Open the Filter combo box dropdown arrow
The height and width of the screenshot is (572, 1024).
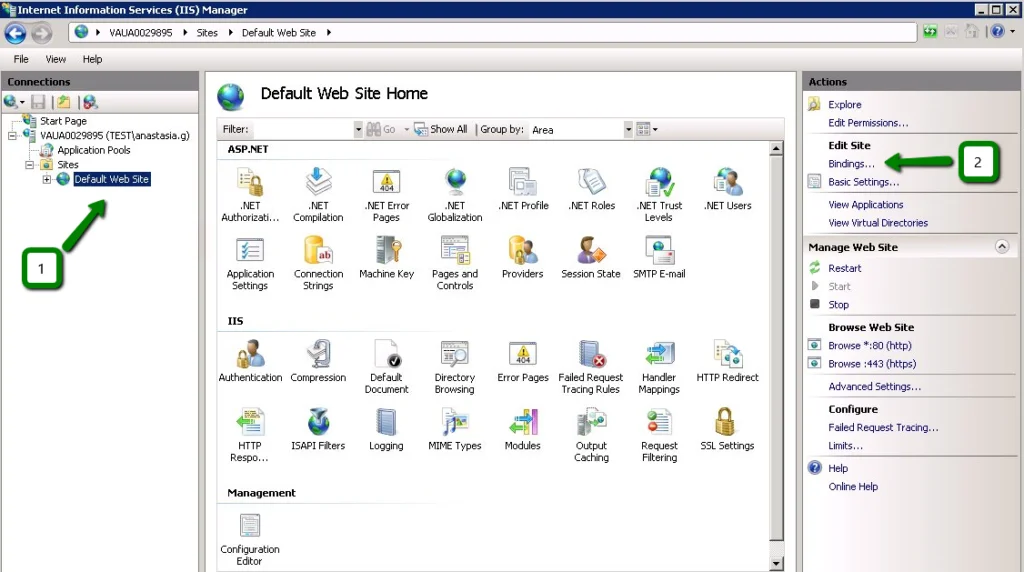358,130
